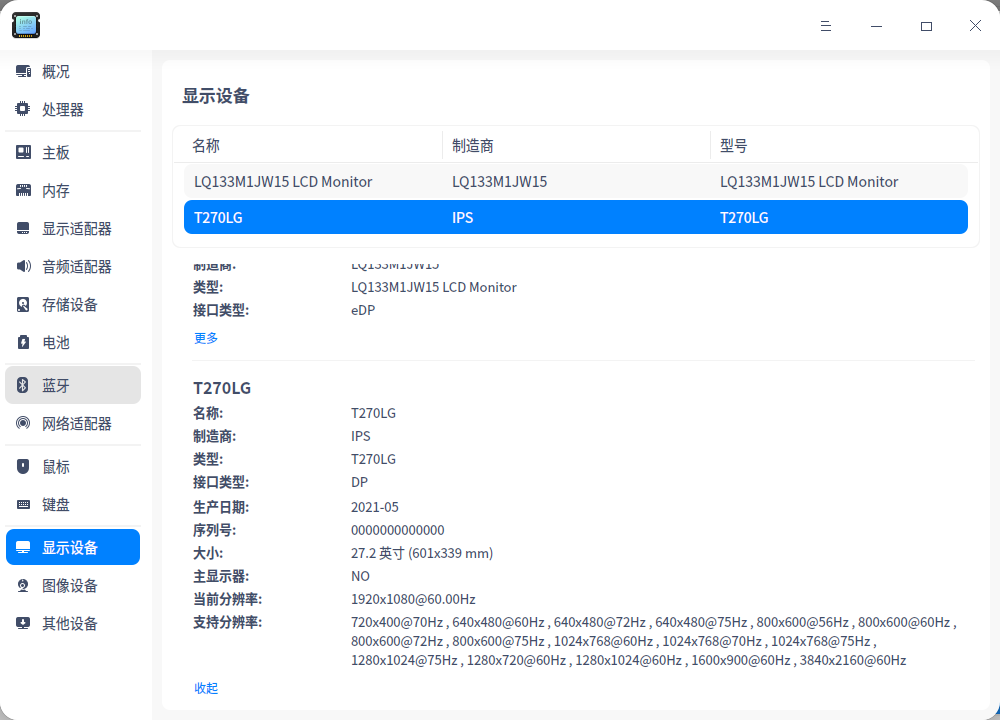Click the battery (电池) icon
The height and width of the screenshot is (720, 1000).
23,343
